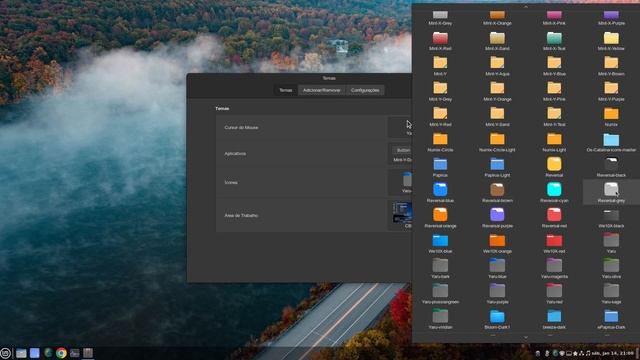Launch the file manager from the panel
The height and width of the screenshot is (360, 640).
[21, 353]
